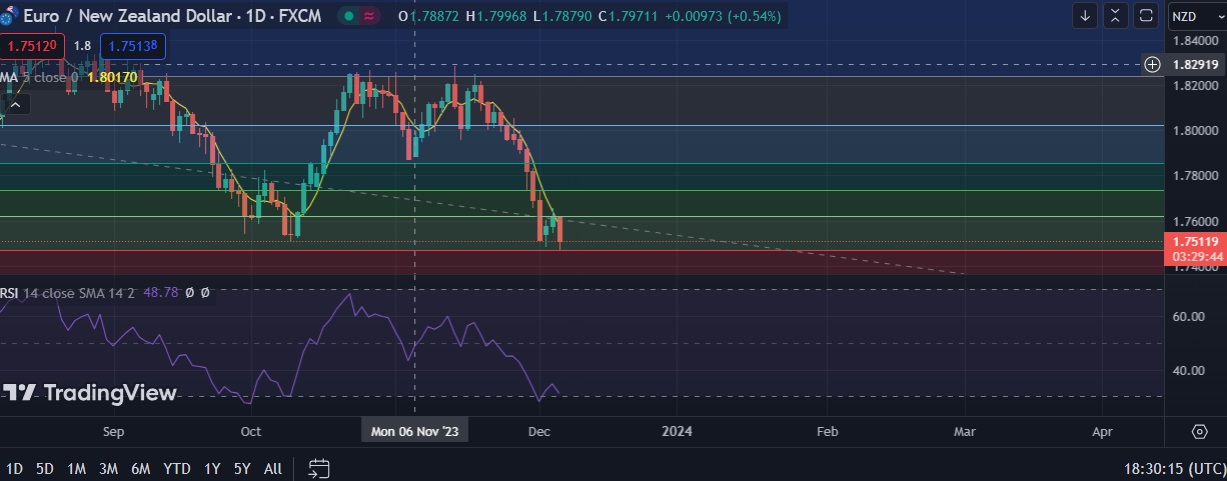Click the Oct label on time axis
The height and width of the screenshot is (481, 1227).
coord(251,431)
